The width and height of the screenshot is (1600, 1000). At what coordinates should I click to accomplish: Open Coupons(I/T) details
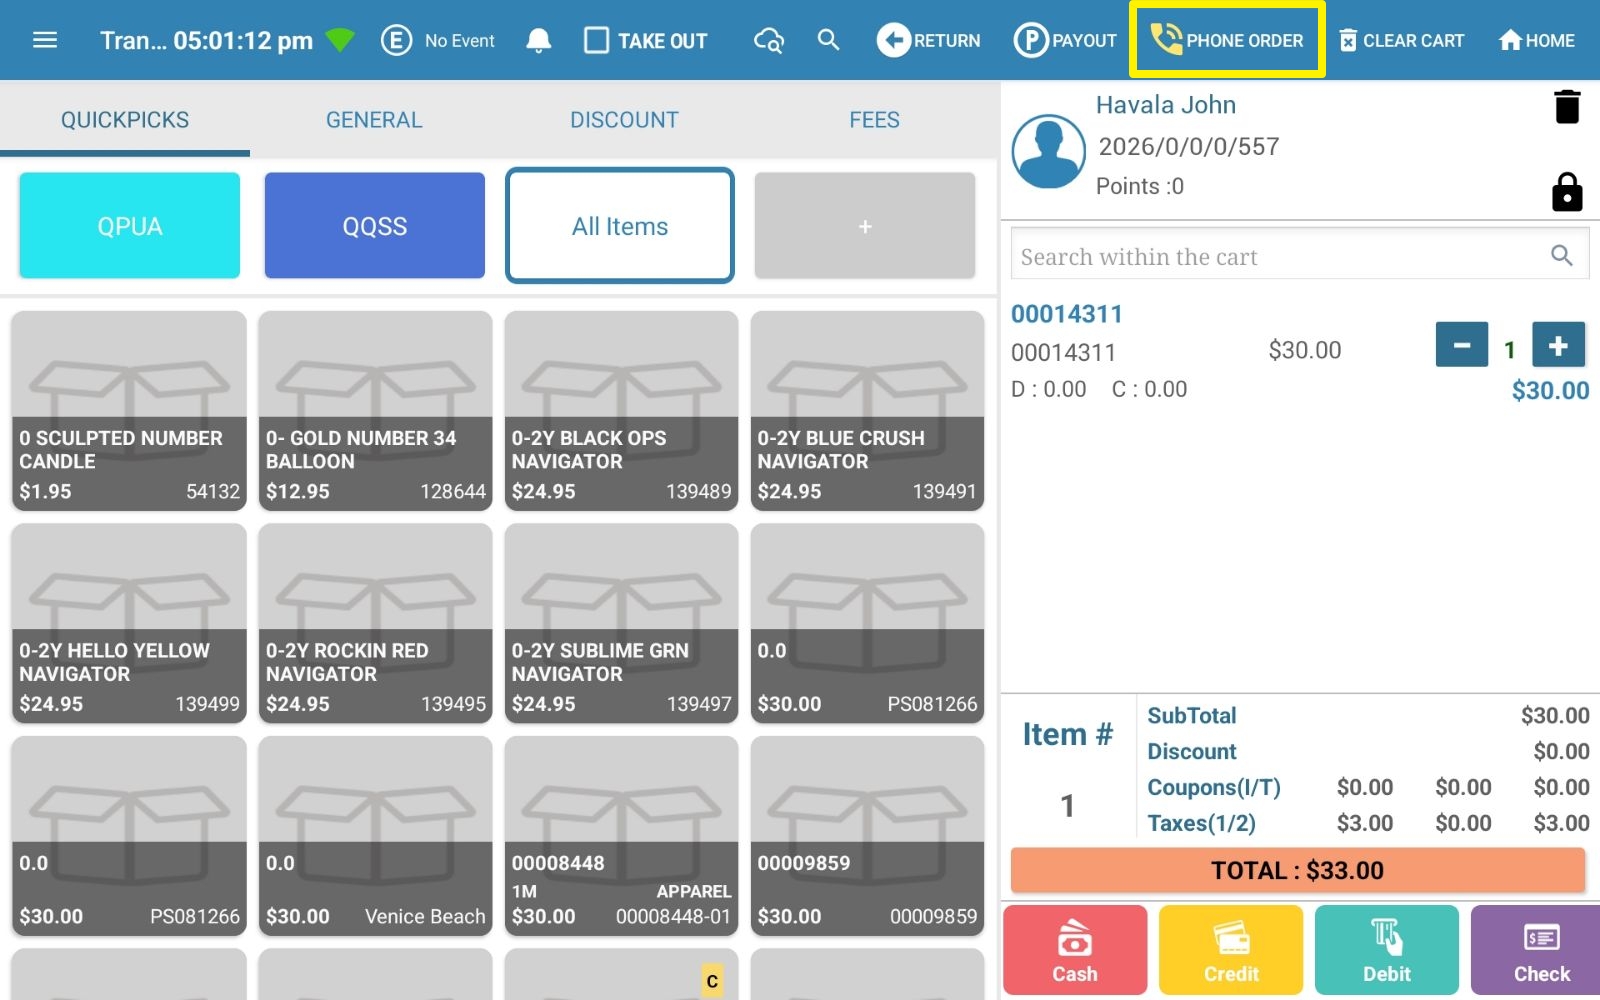pyautogui.click(x=1367, y=788)
